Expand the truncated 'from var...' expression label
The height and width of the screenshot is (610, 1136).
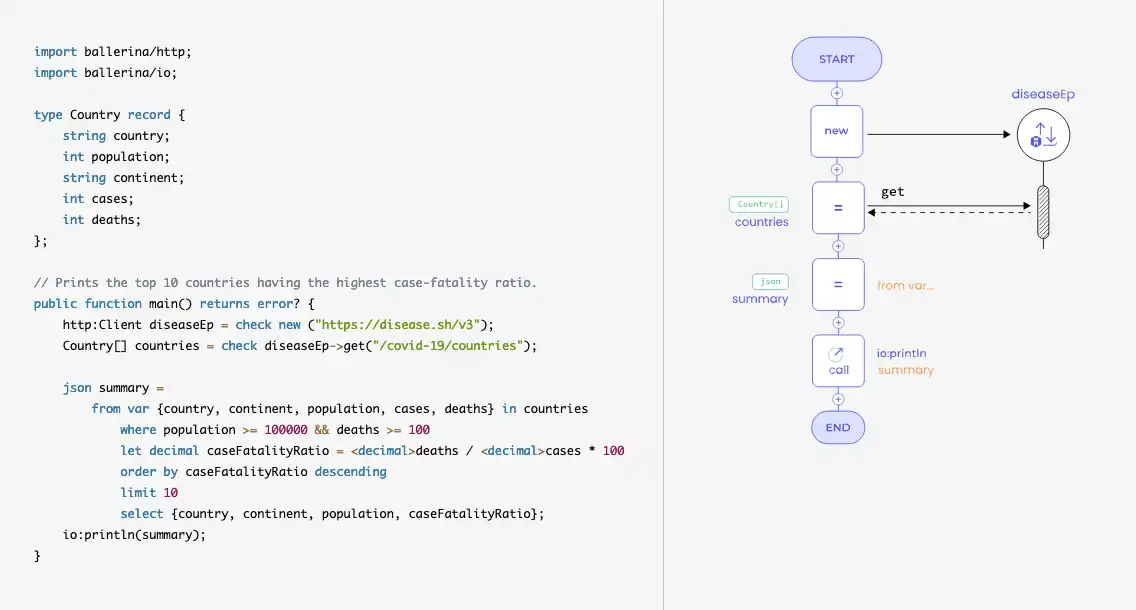(905, 285)
